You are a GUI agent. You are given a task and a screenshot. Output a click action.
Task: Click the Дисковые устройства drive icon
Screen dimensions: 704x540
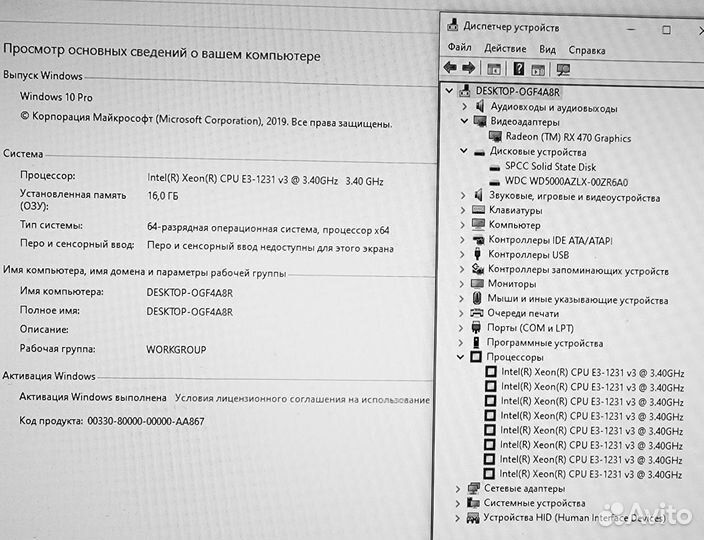pos(479,153)
